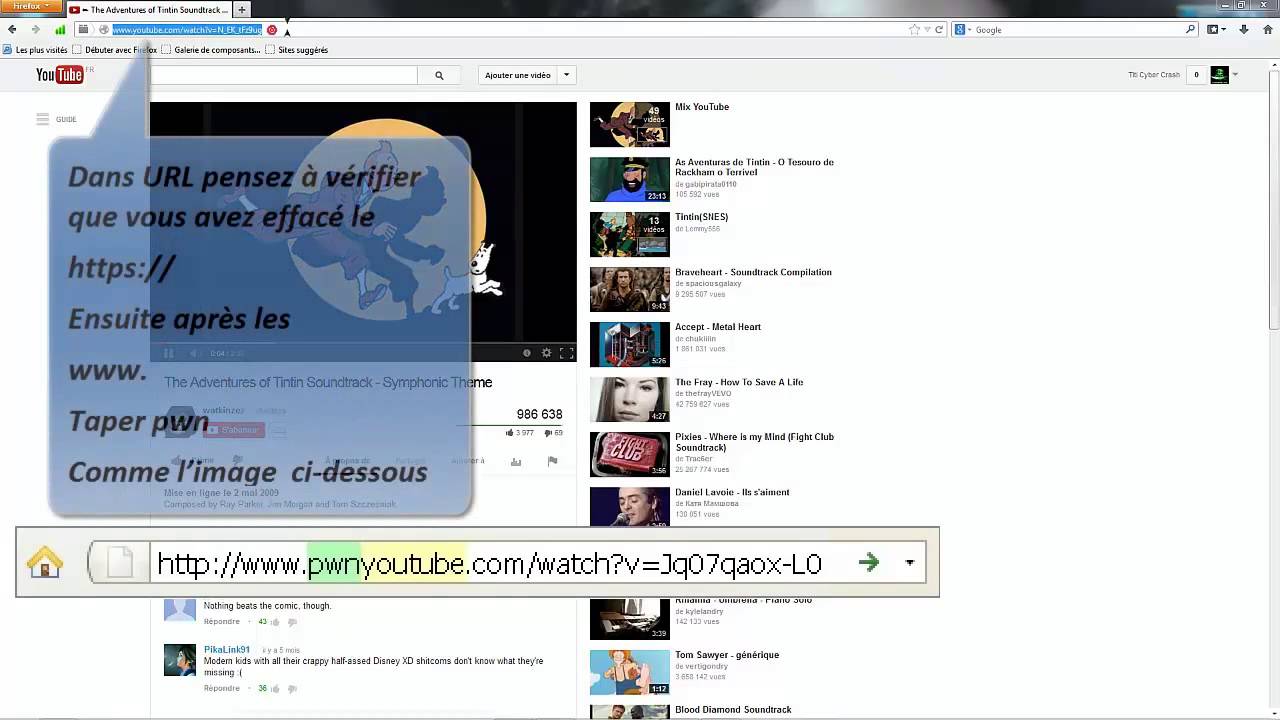Open the Google search engine dropdown
Image resolution: width=1280 pixels, height=720 pixels.
(x=963, y=30)
